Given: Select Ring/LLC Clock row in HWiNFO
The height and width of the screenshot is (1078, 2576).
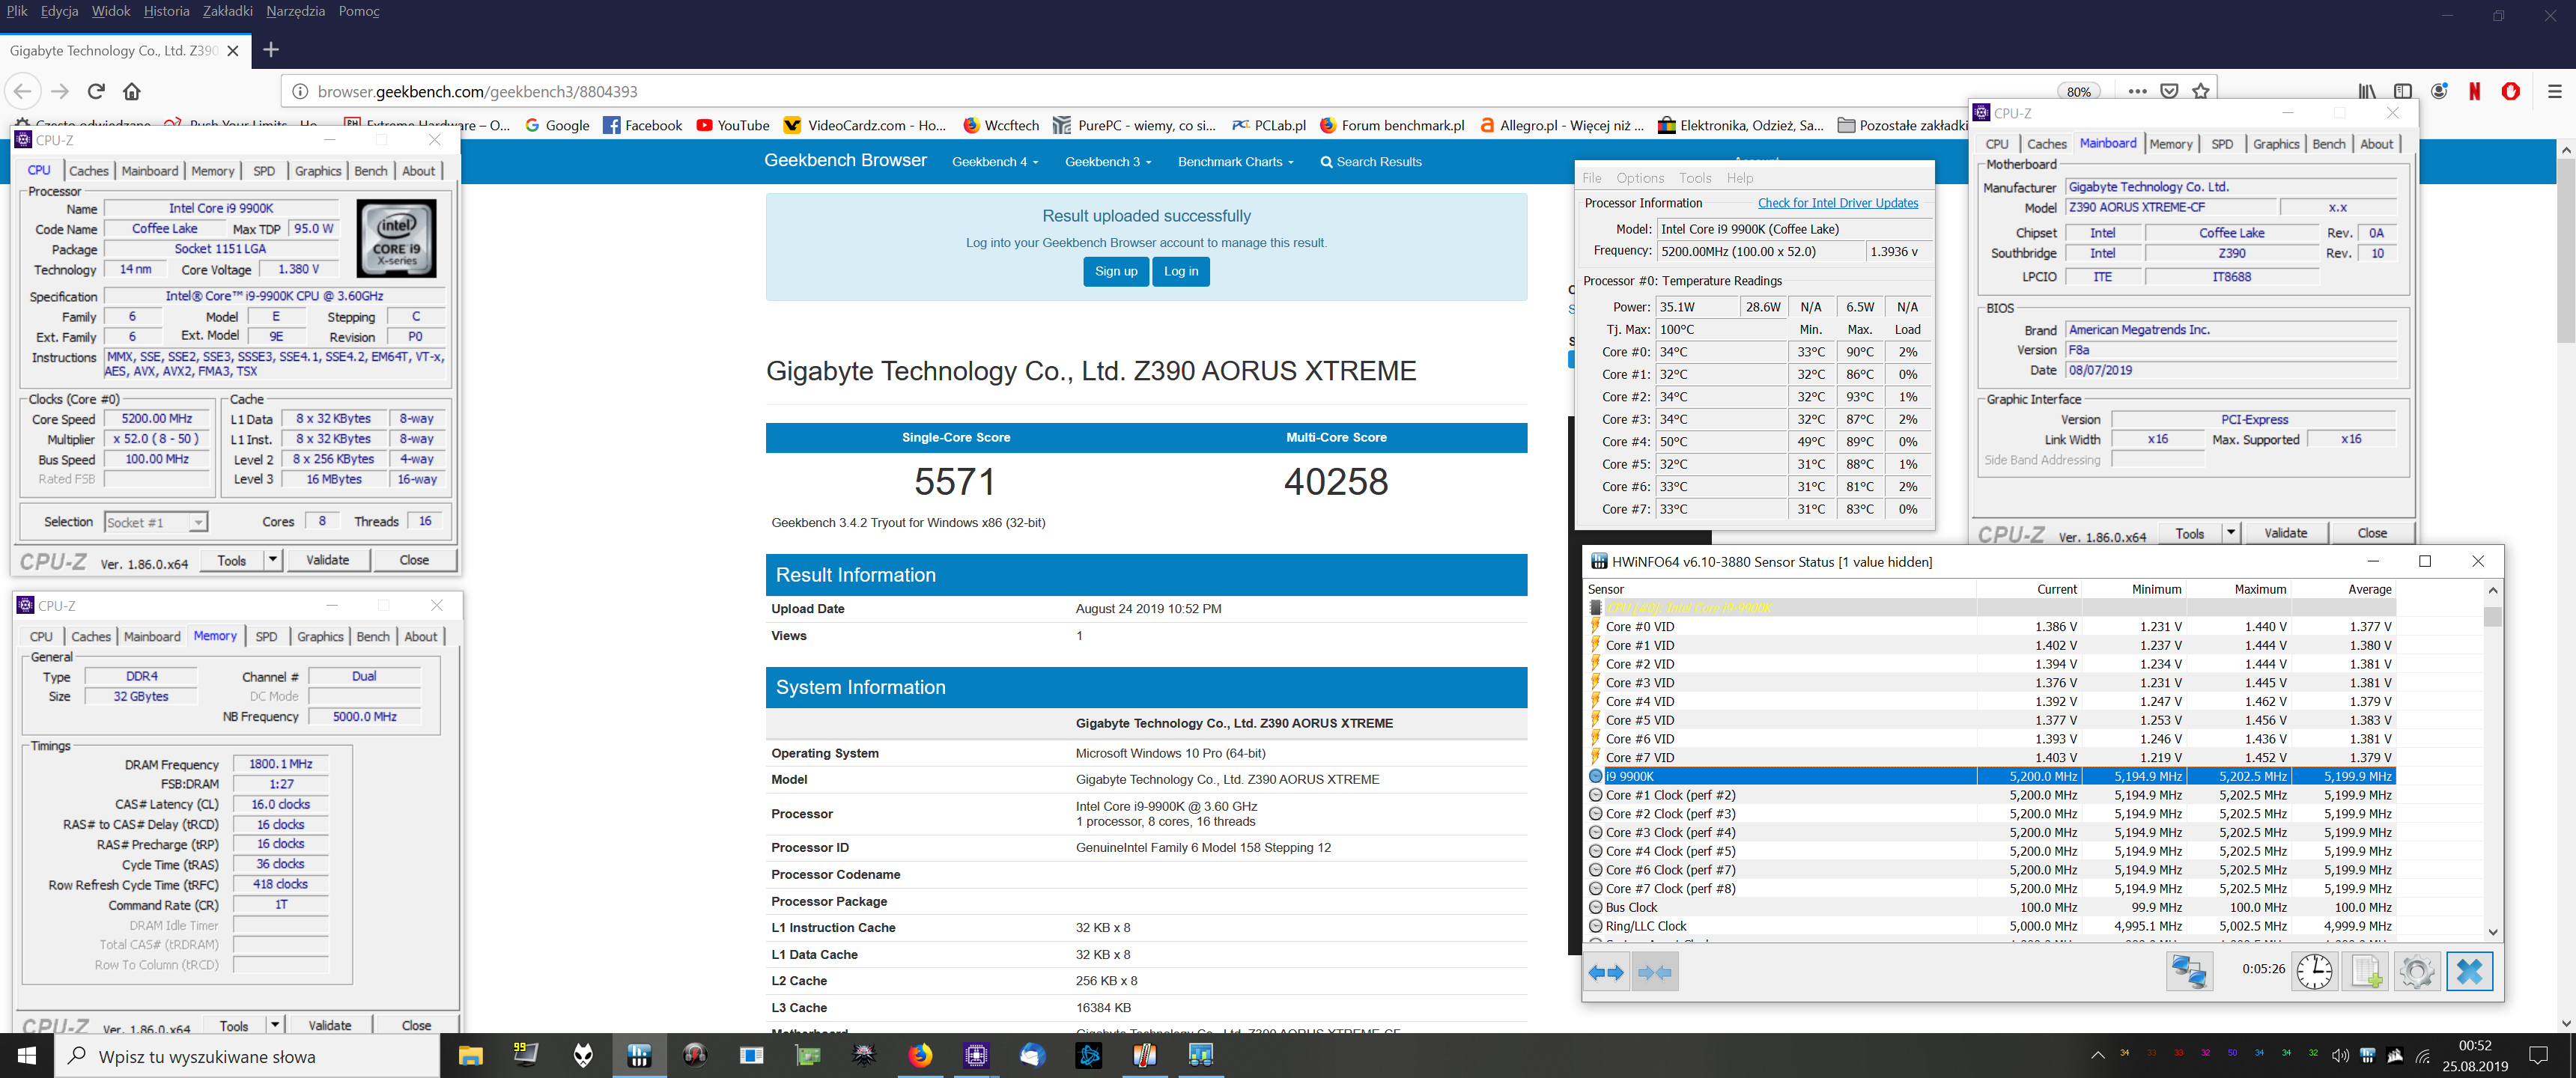Looking at the screenshot, I should (1990, 926).
